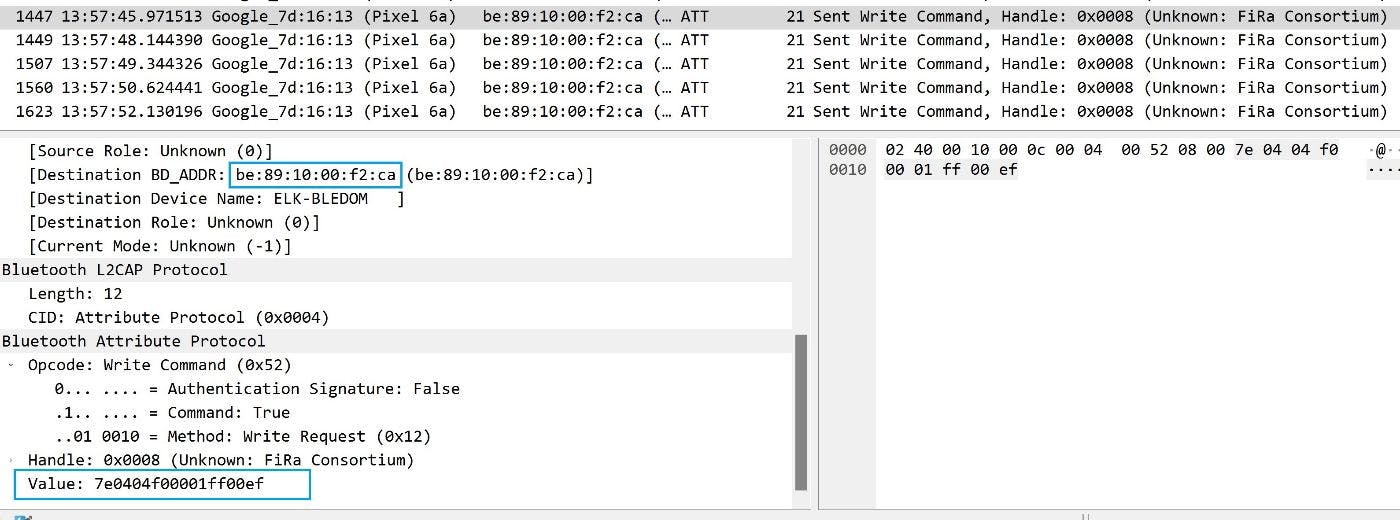The image size is (1400, 520).
Task: Collapse the Opcode Write Command node
Action: pyautogui.click(x=11, y=365)
